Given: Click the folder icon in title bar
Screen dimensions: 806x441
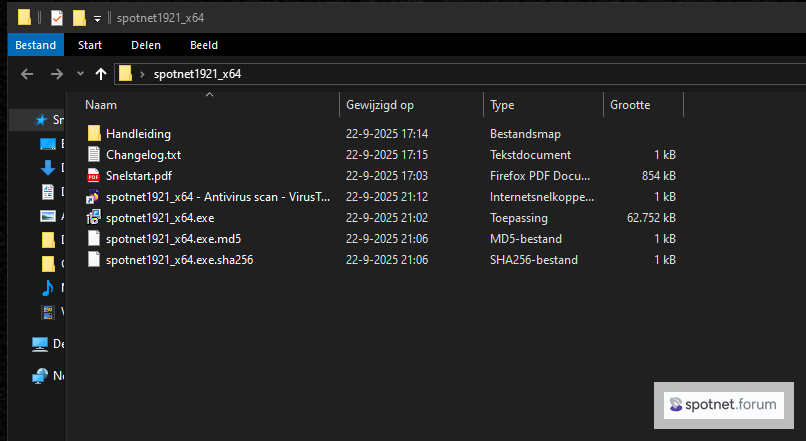Looking at the screenshot, I should 24,17.
